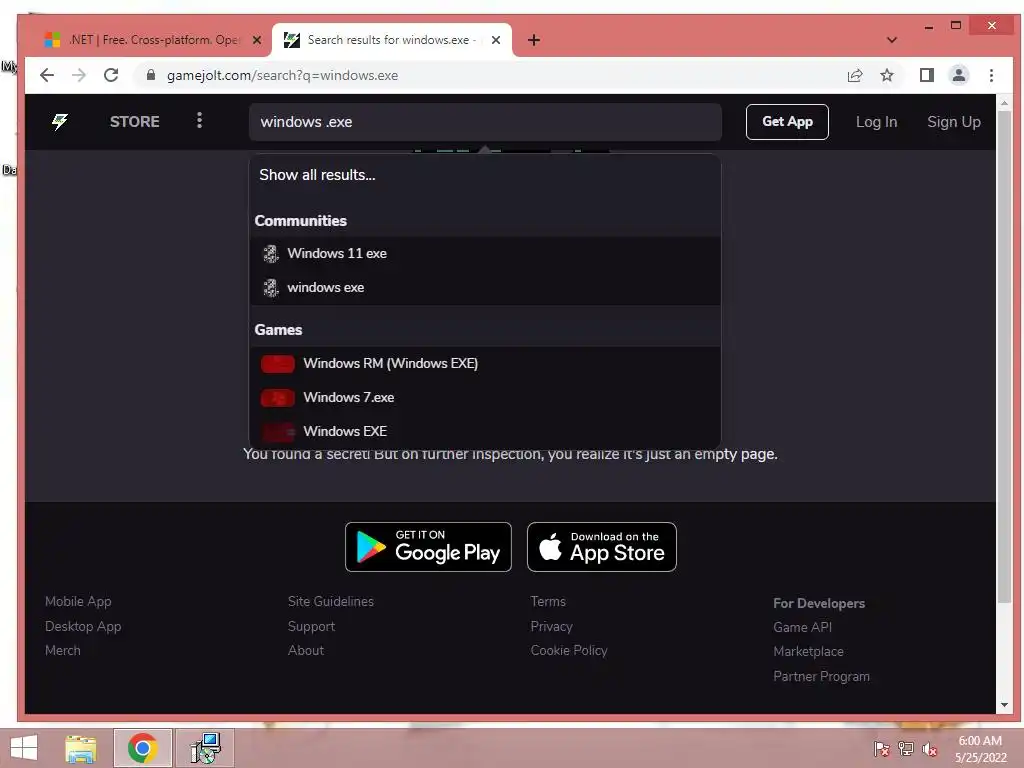Open the Site Guidelines link
Screen dimensions: 1024x768
[330, 601]
